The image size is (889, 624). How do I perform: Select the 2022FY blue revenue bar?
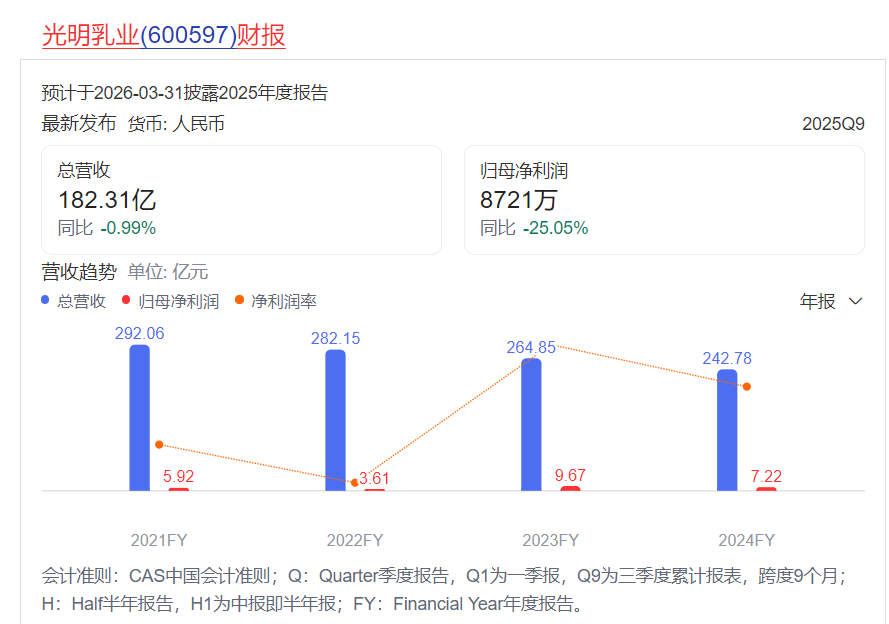335,420
